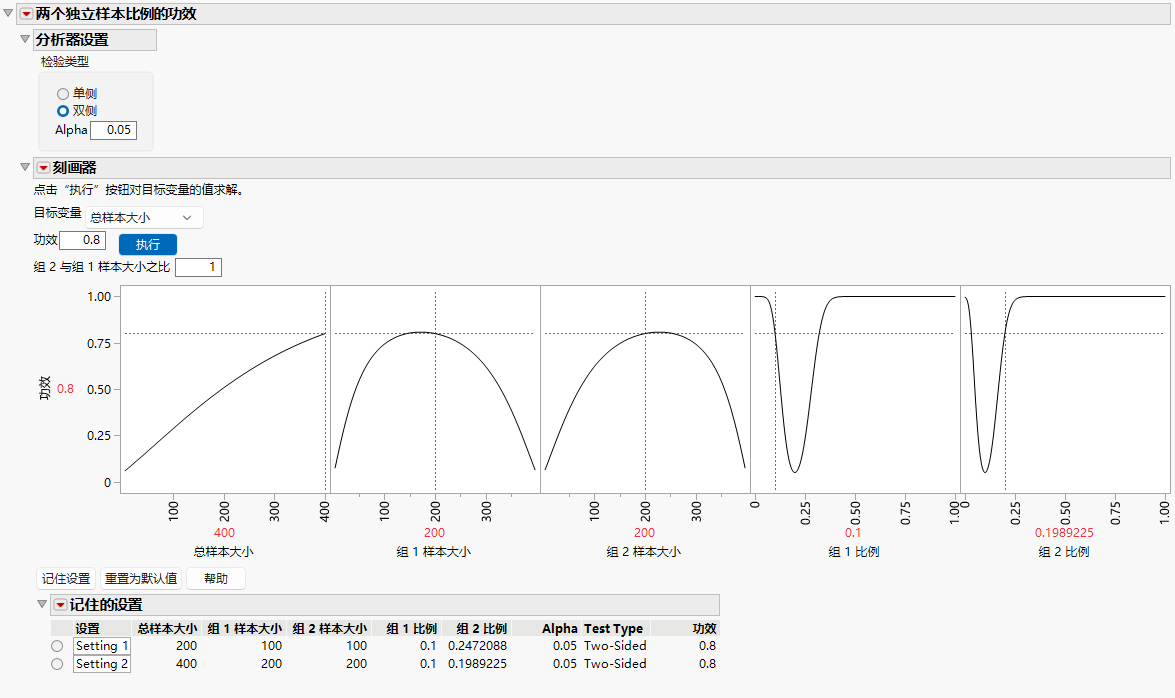Open red triangle menu beside 刻画器

click(43, 167)
